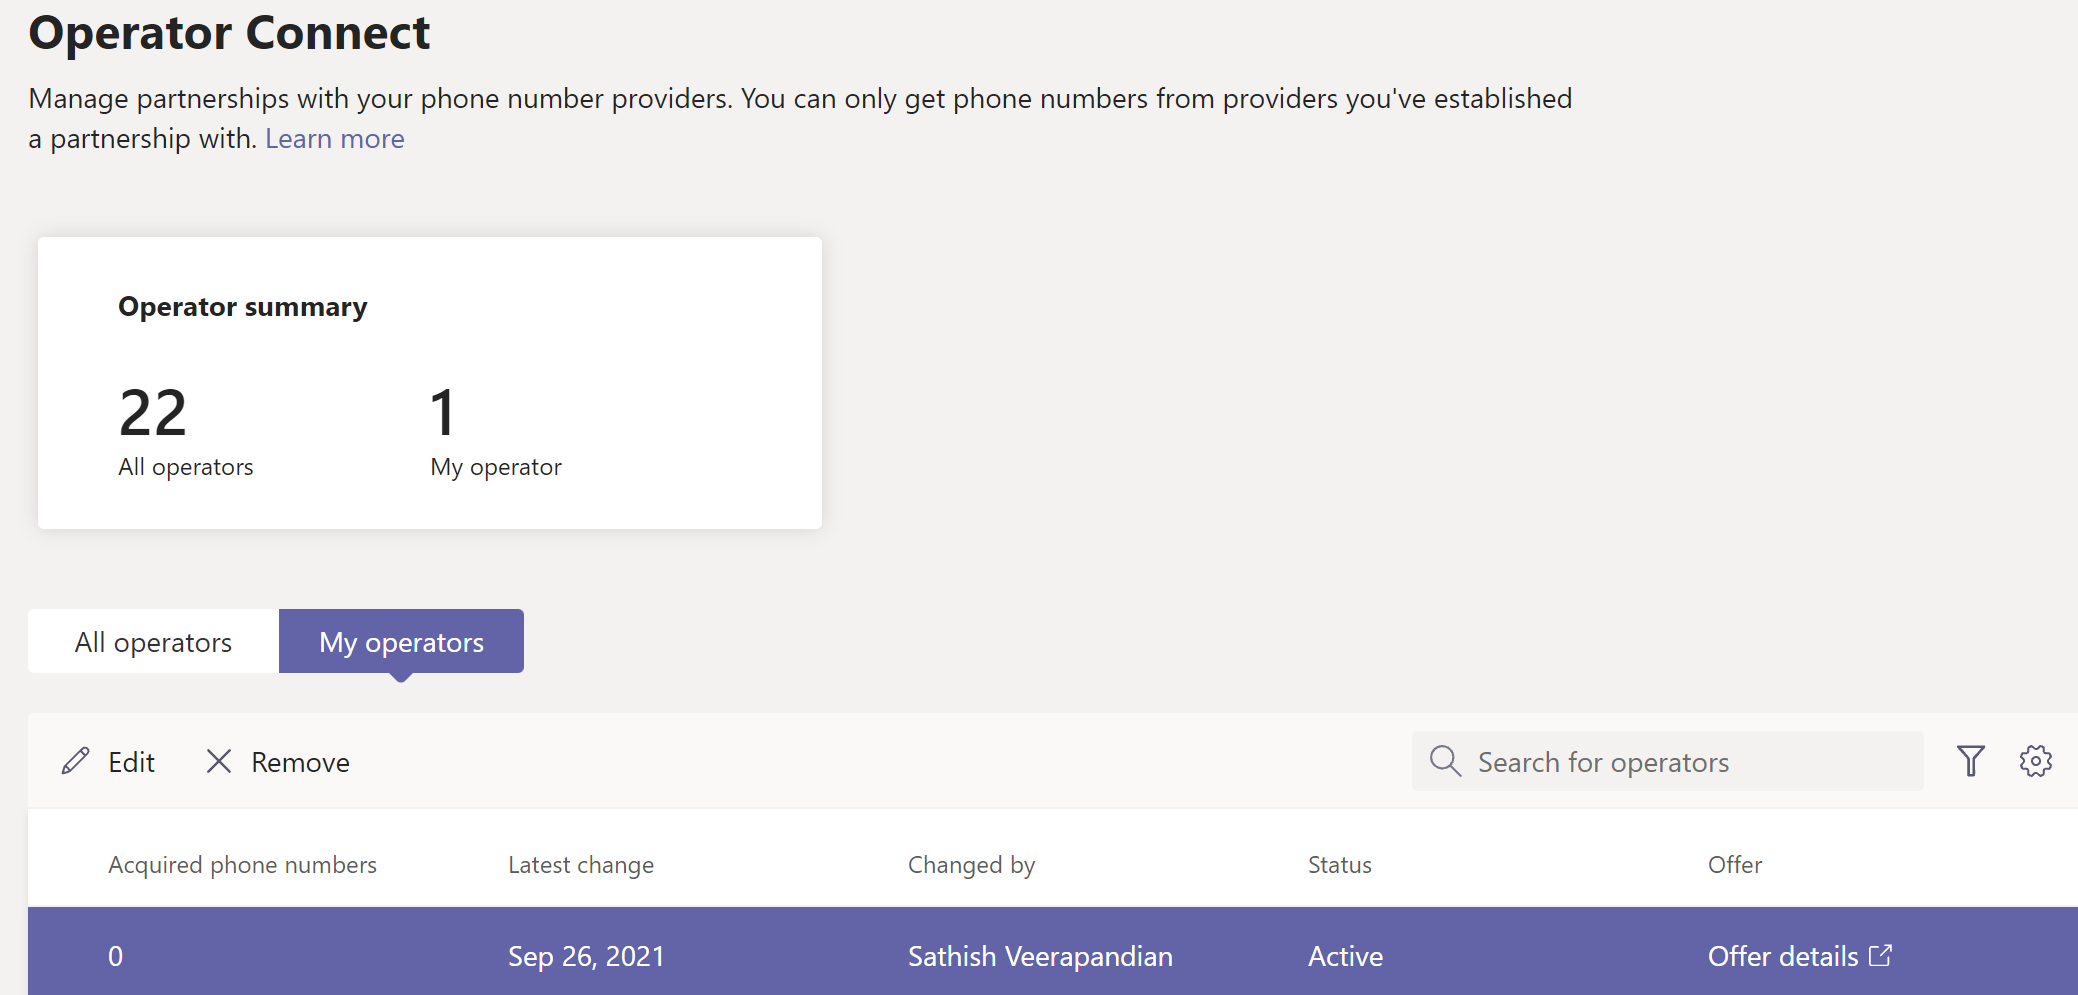Click the Status column header
Screen dimensions: 2078x995
(1339, 865)
